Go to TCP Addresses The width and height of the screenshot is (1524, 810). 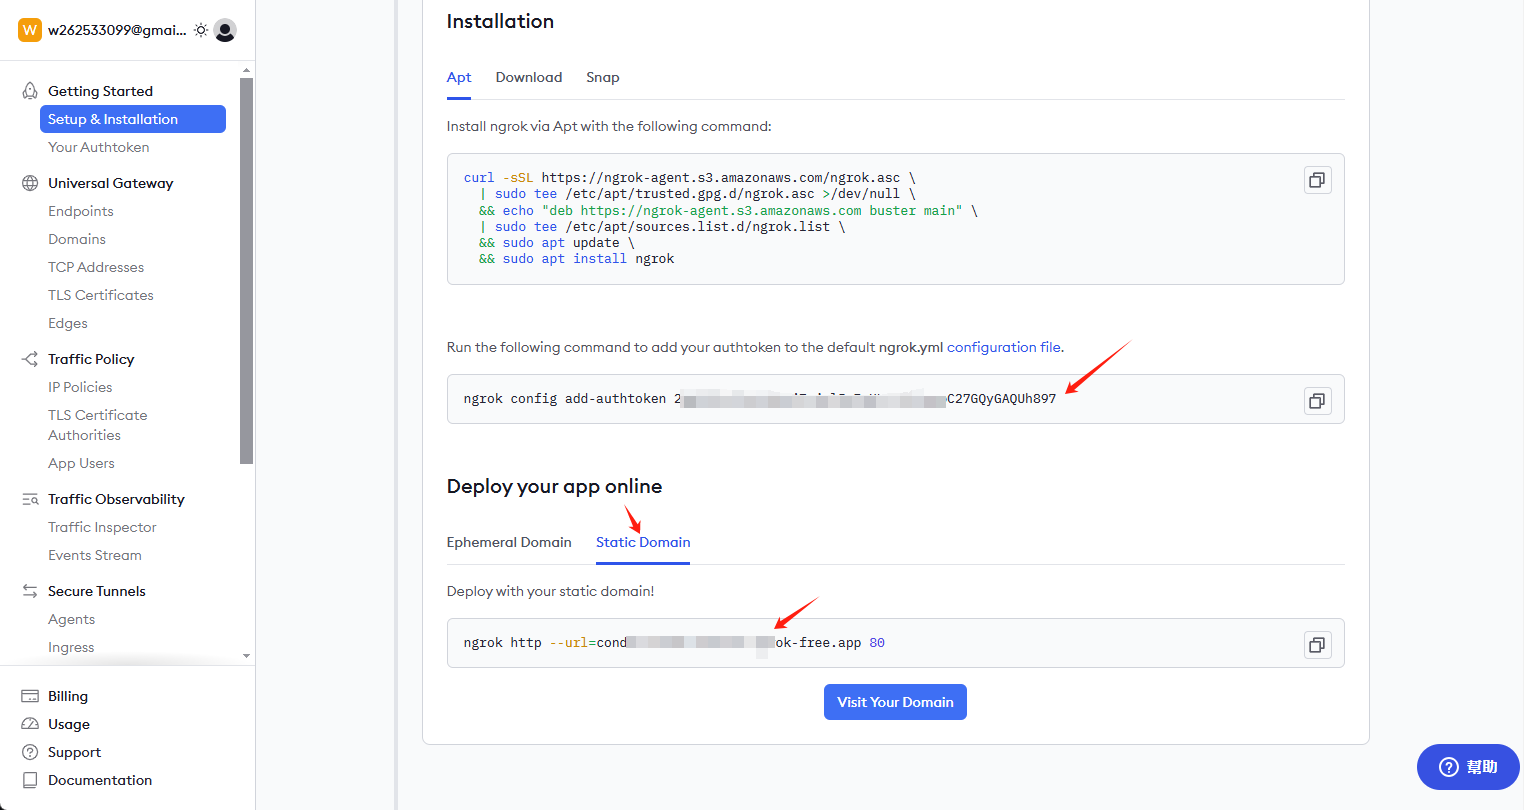96,267
